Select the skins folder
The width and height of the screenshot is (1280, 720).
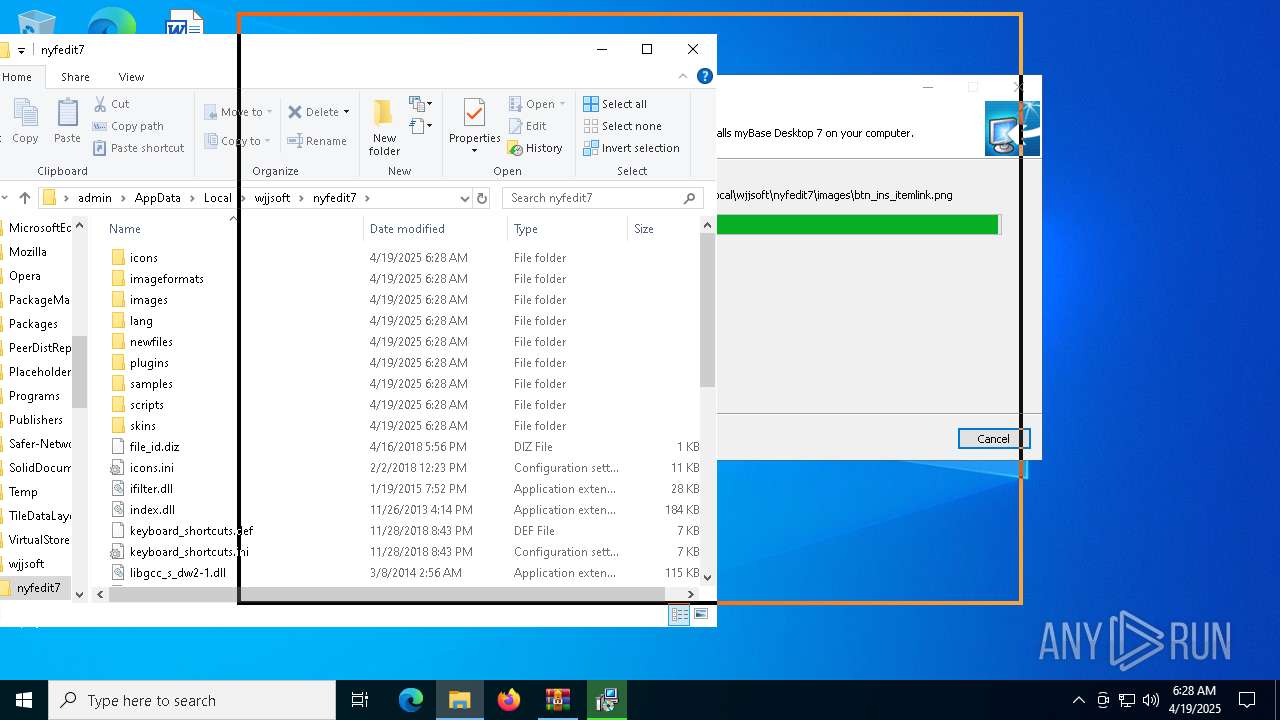coord(143,426)
